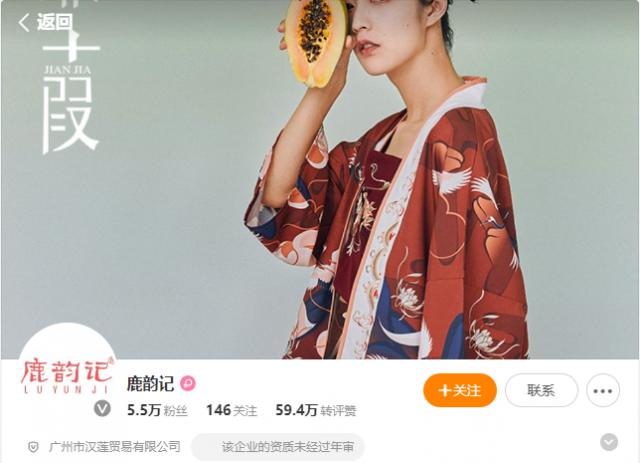
Task: View the 5.5万 粉丝 followers list
Action: pos(157,410)
